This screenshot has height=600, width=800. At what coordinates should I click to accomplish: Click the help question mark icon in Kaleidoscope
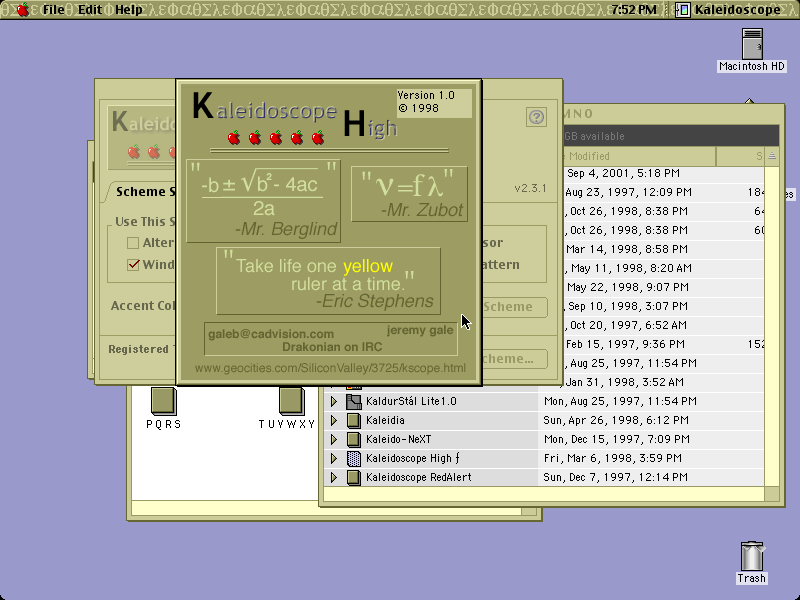point(536,117)
